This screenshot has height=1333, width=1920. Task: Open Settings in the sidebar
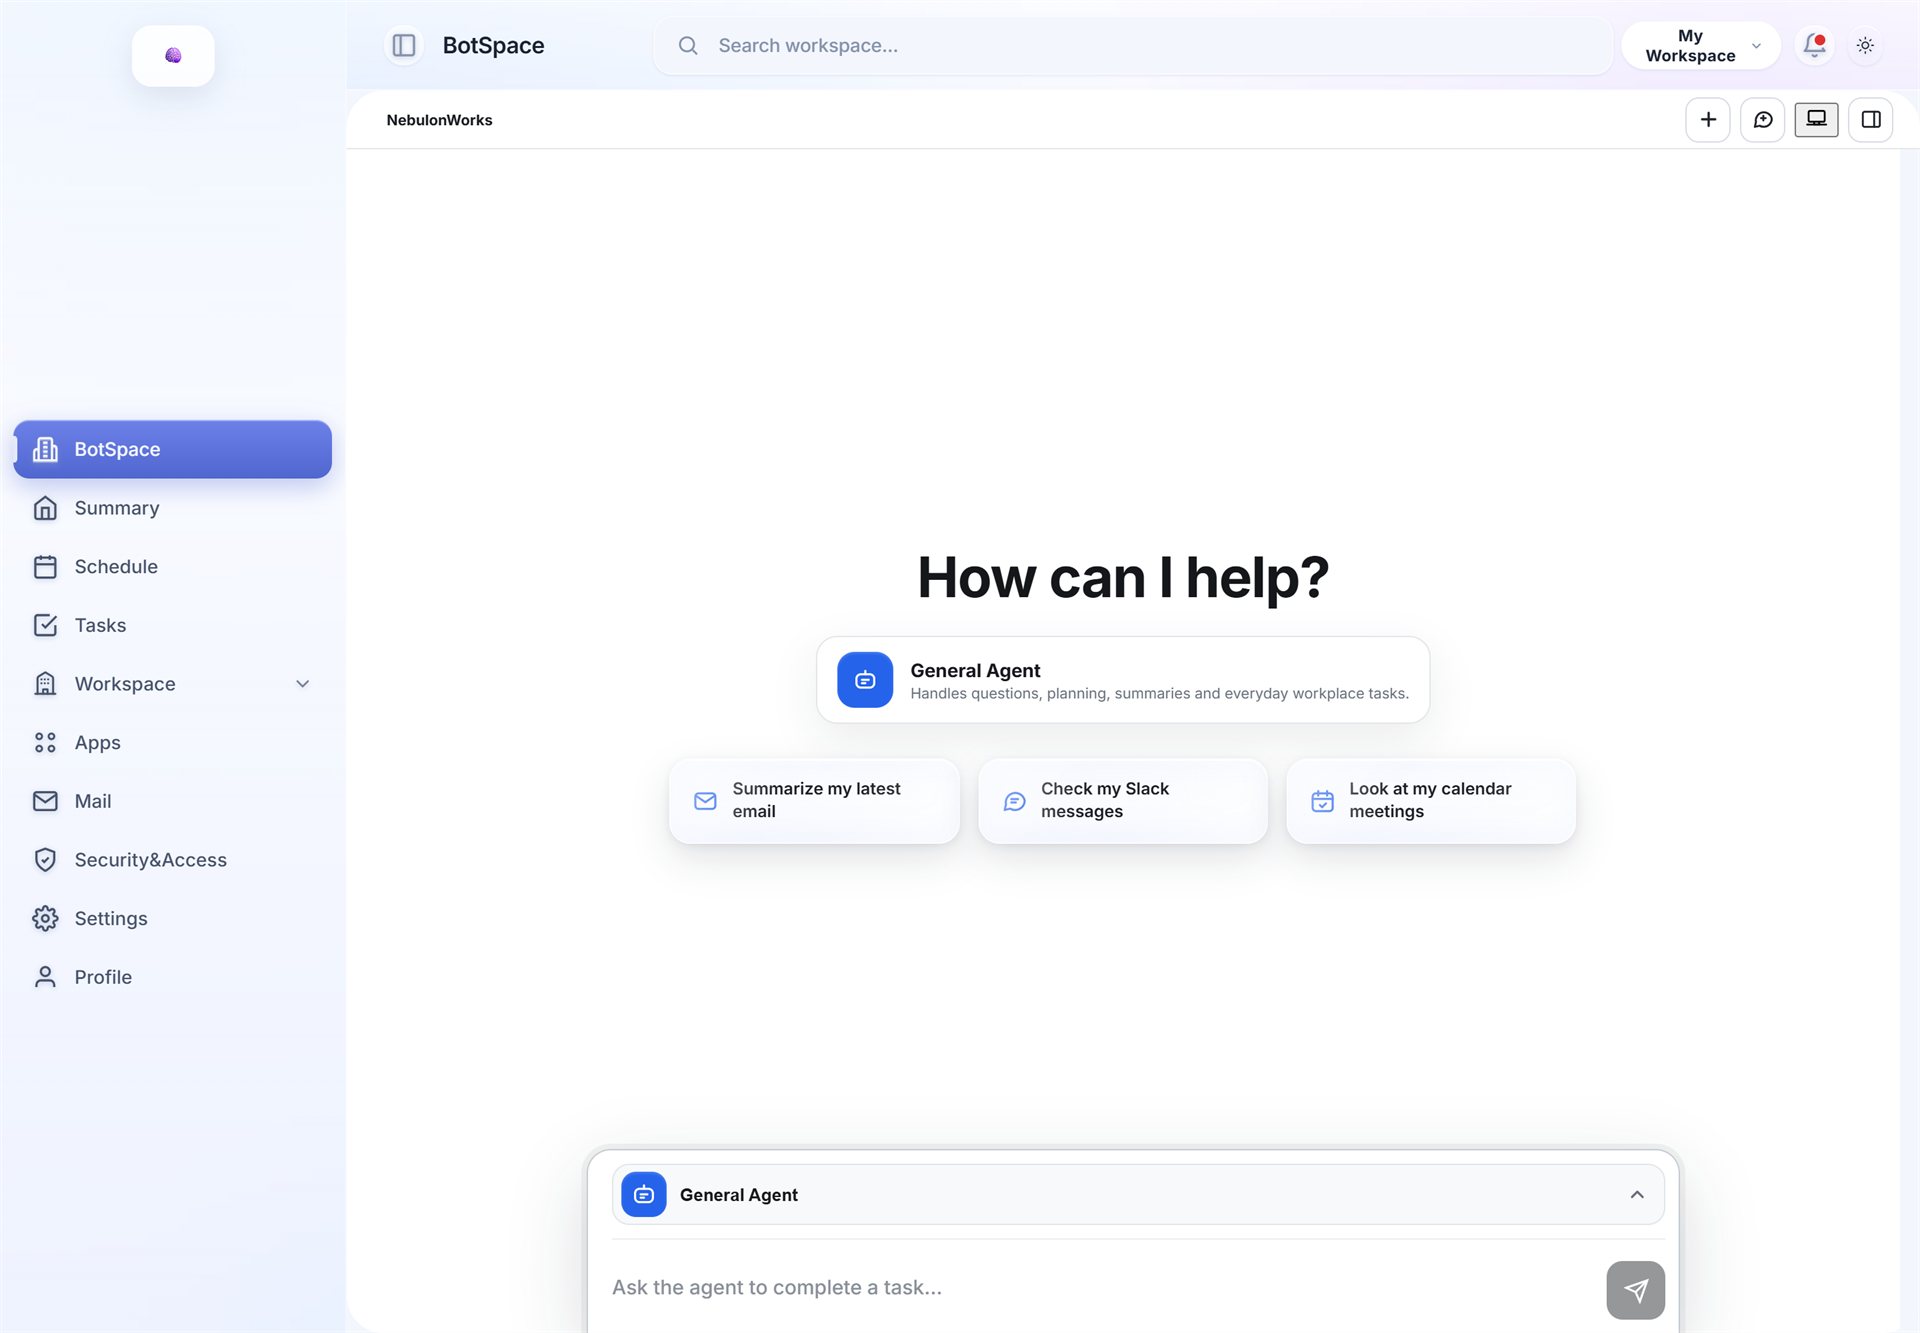tap(173, 919)
